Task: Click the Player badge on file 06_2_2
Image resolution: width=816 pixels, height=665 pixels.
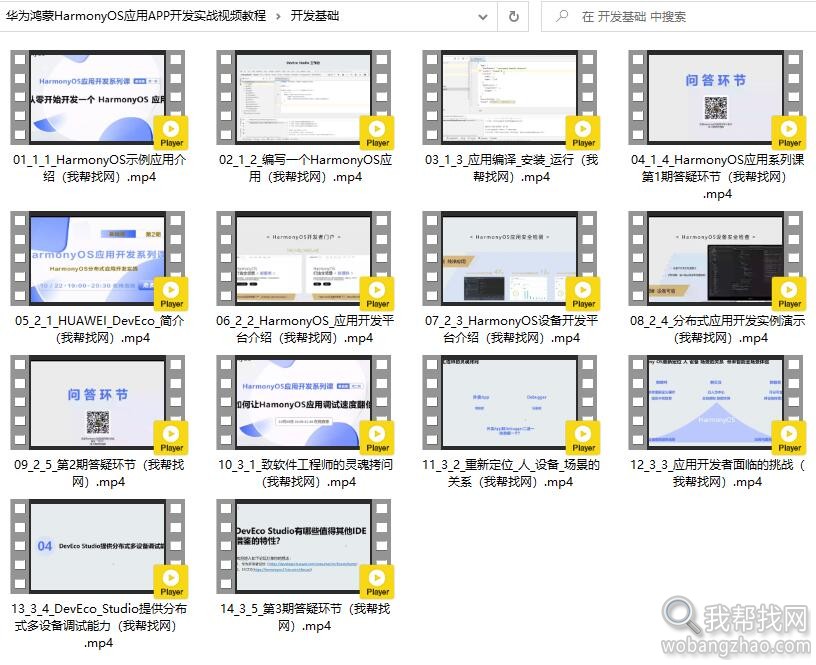Action: tap(377, 295)
